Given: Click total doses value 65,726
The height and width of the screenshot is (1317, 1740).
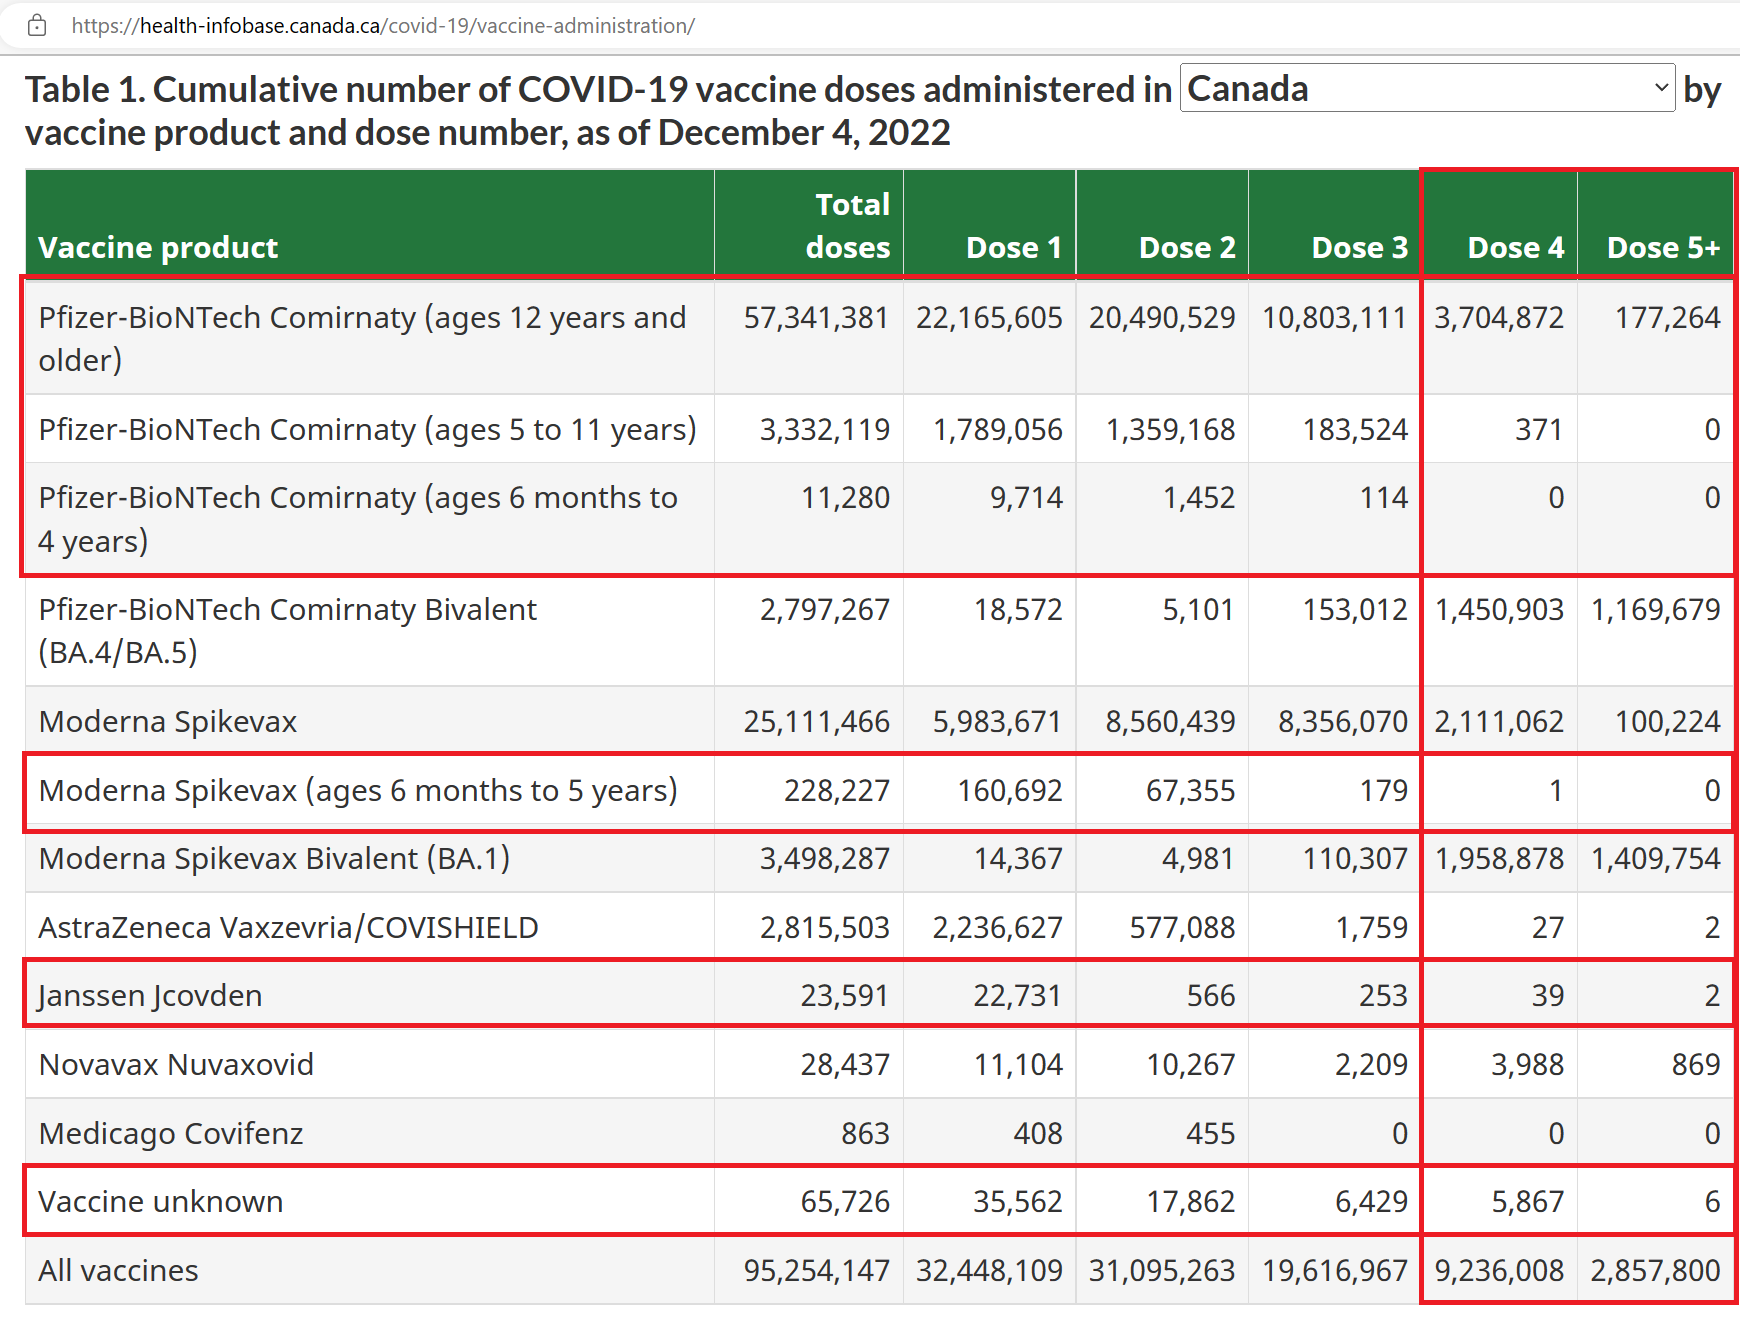Looking at the screenshot, I should (x=845, y=1202).
